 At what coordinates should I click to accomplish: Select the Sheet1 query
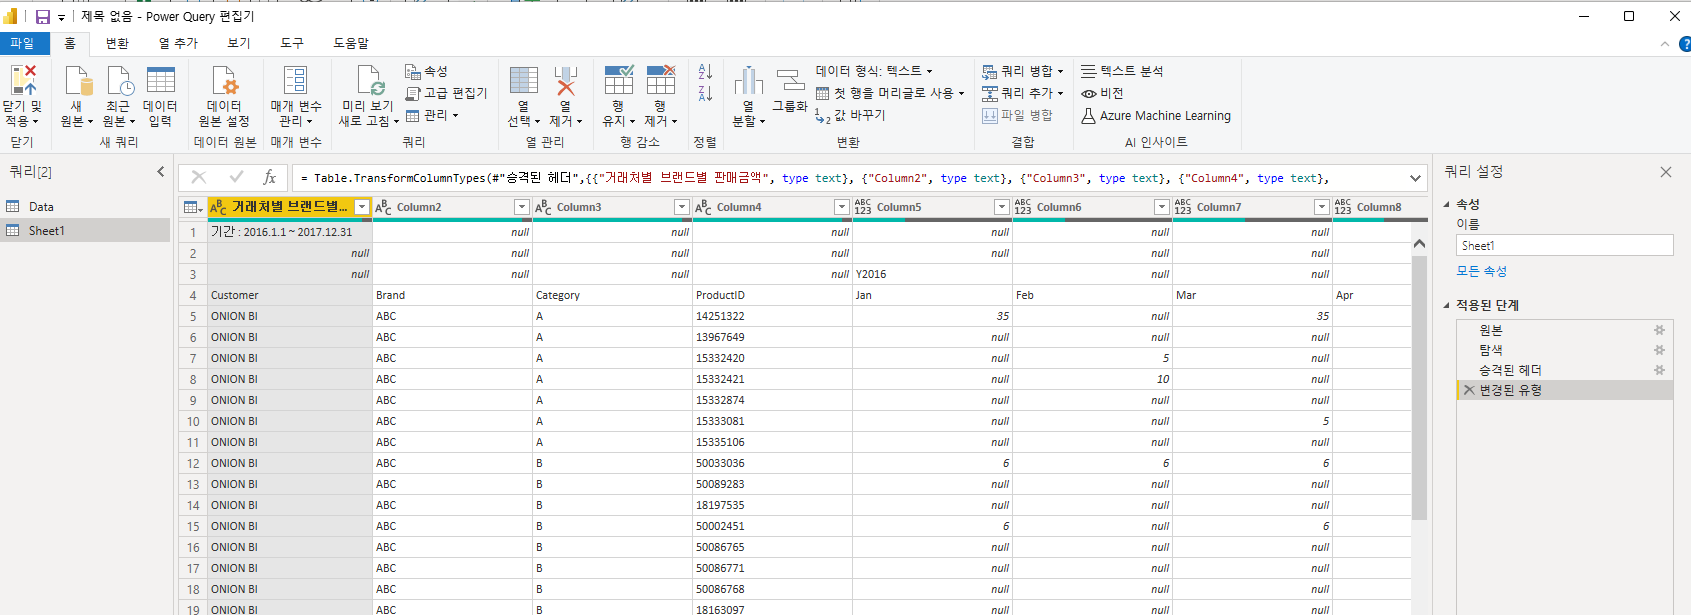pyautogui.click(x=85, y=231)
